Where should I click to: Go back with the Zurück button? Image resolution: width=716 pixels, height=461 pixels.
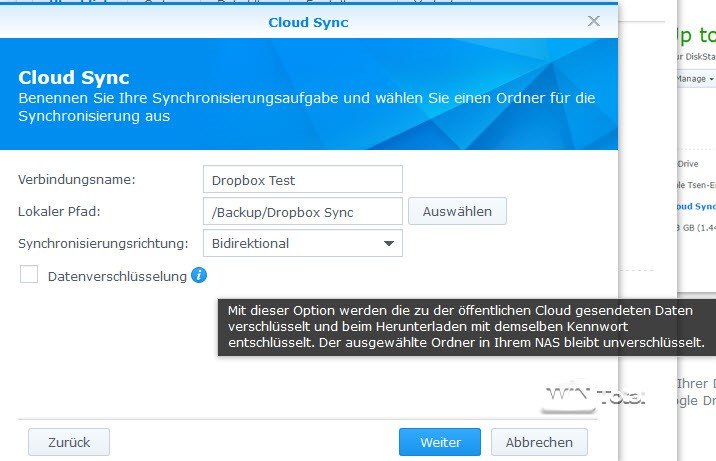point(69,442)
